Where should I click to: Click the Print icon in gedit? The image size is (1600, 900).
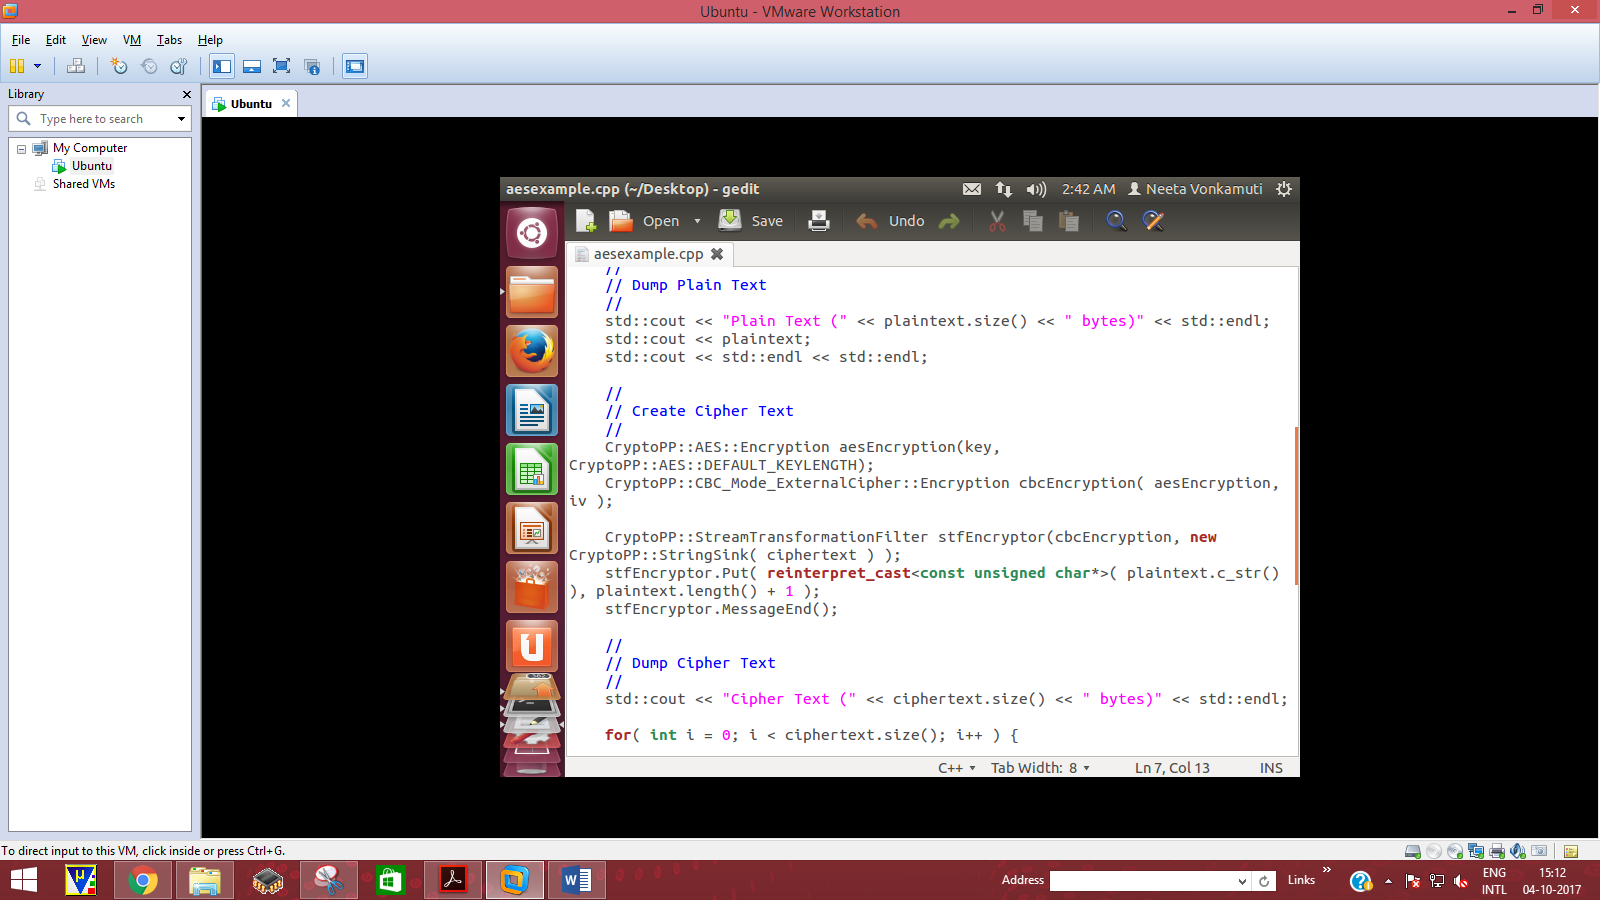tap(819, 221)
